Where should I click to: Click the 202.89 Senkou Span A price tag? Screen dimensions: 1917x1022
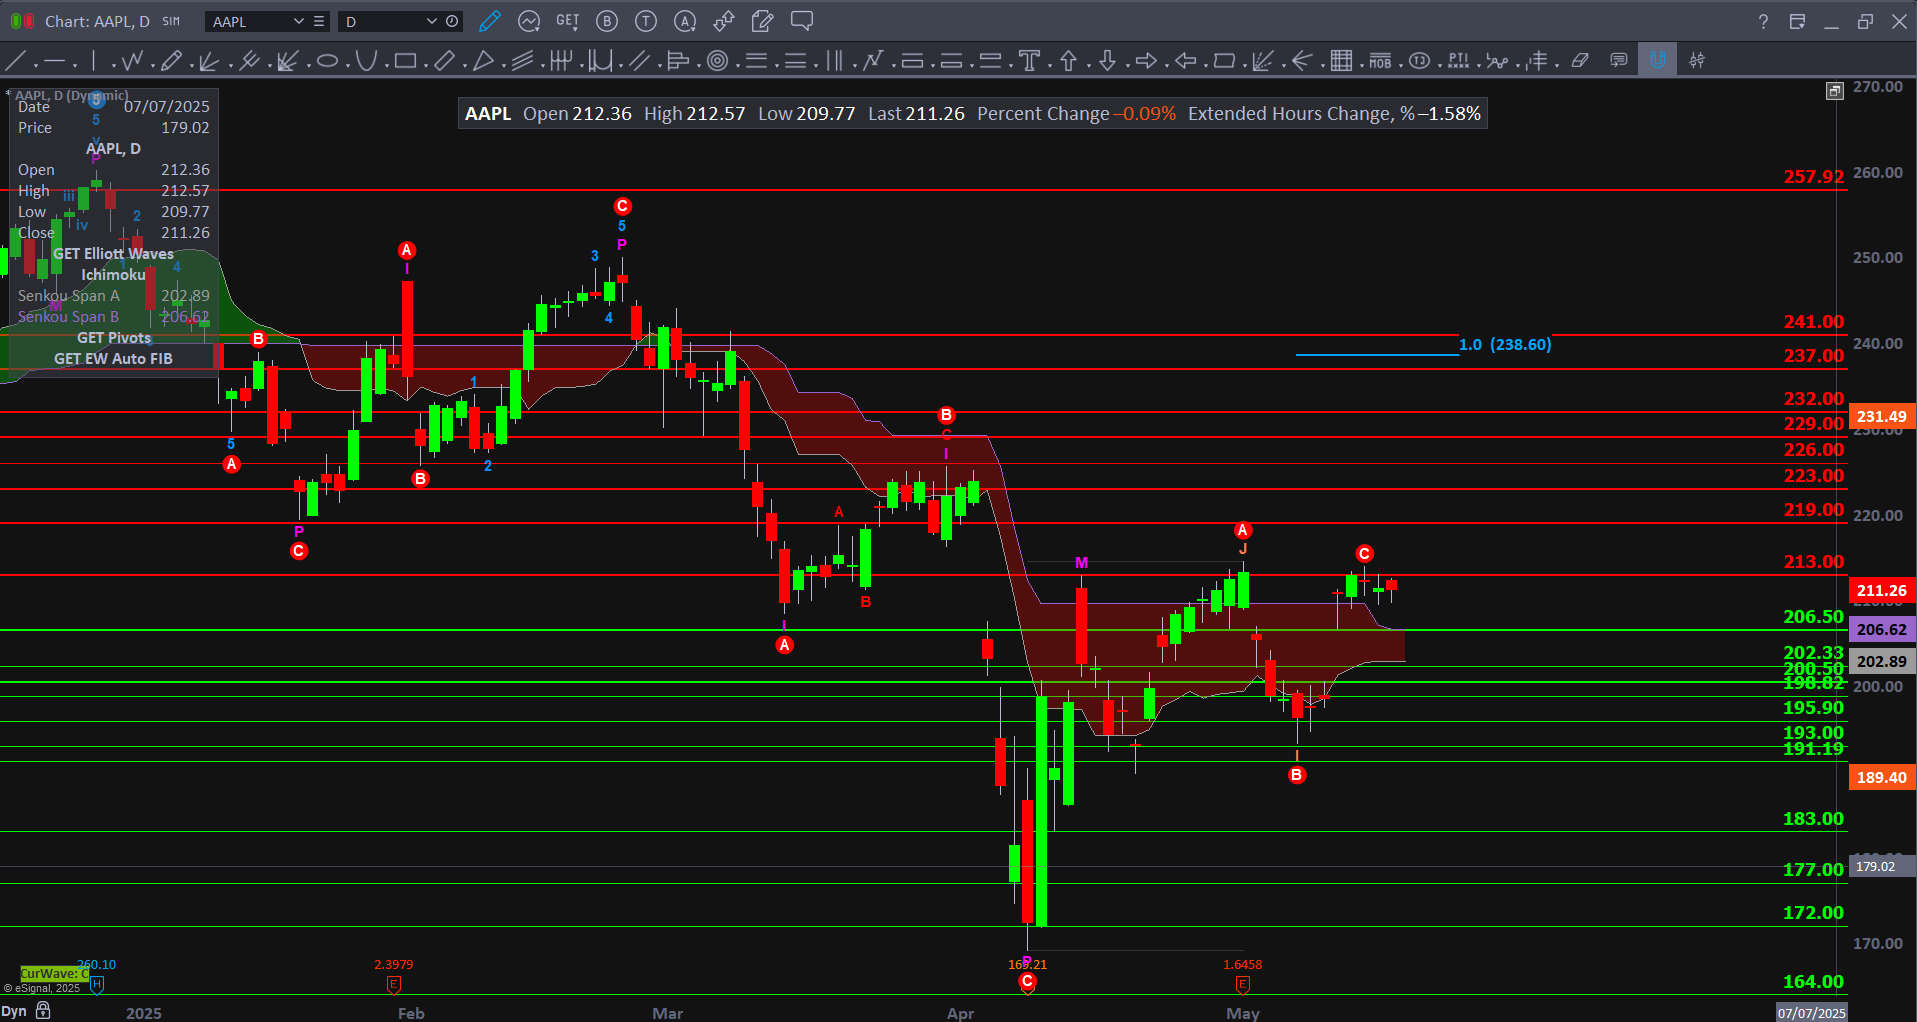[x=1882, y=661]
